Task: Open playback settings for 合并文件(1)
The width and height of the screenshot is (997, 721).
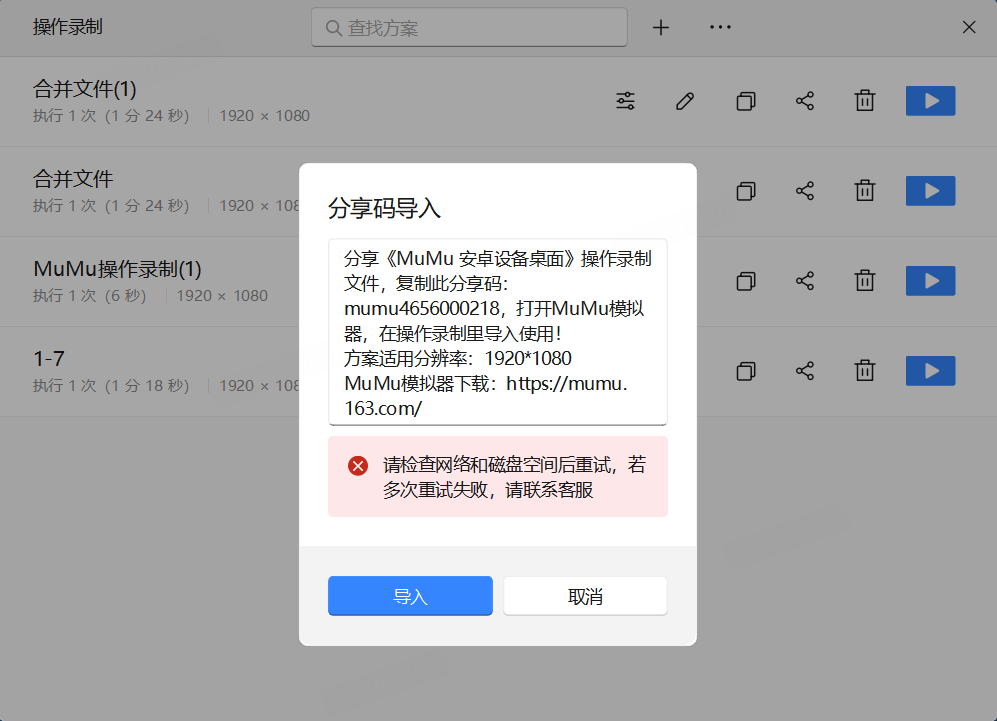Action: click(x=625, y=101)
